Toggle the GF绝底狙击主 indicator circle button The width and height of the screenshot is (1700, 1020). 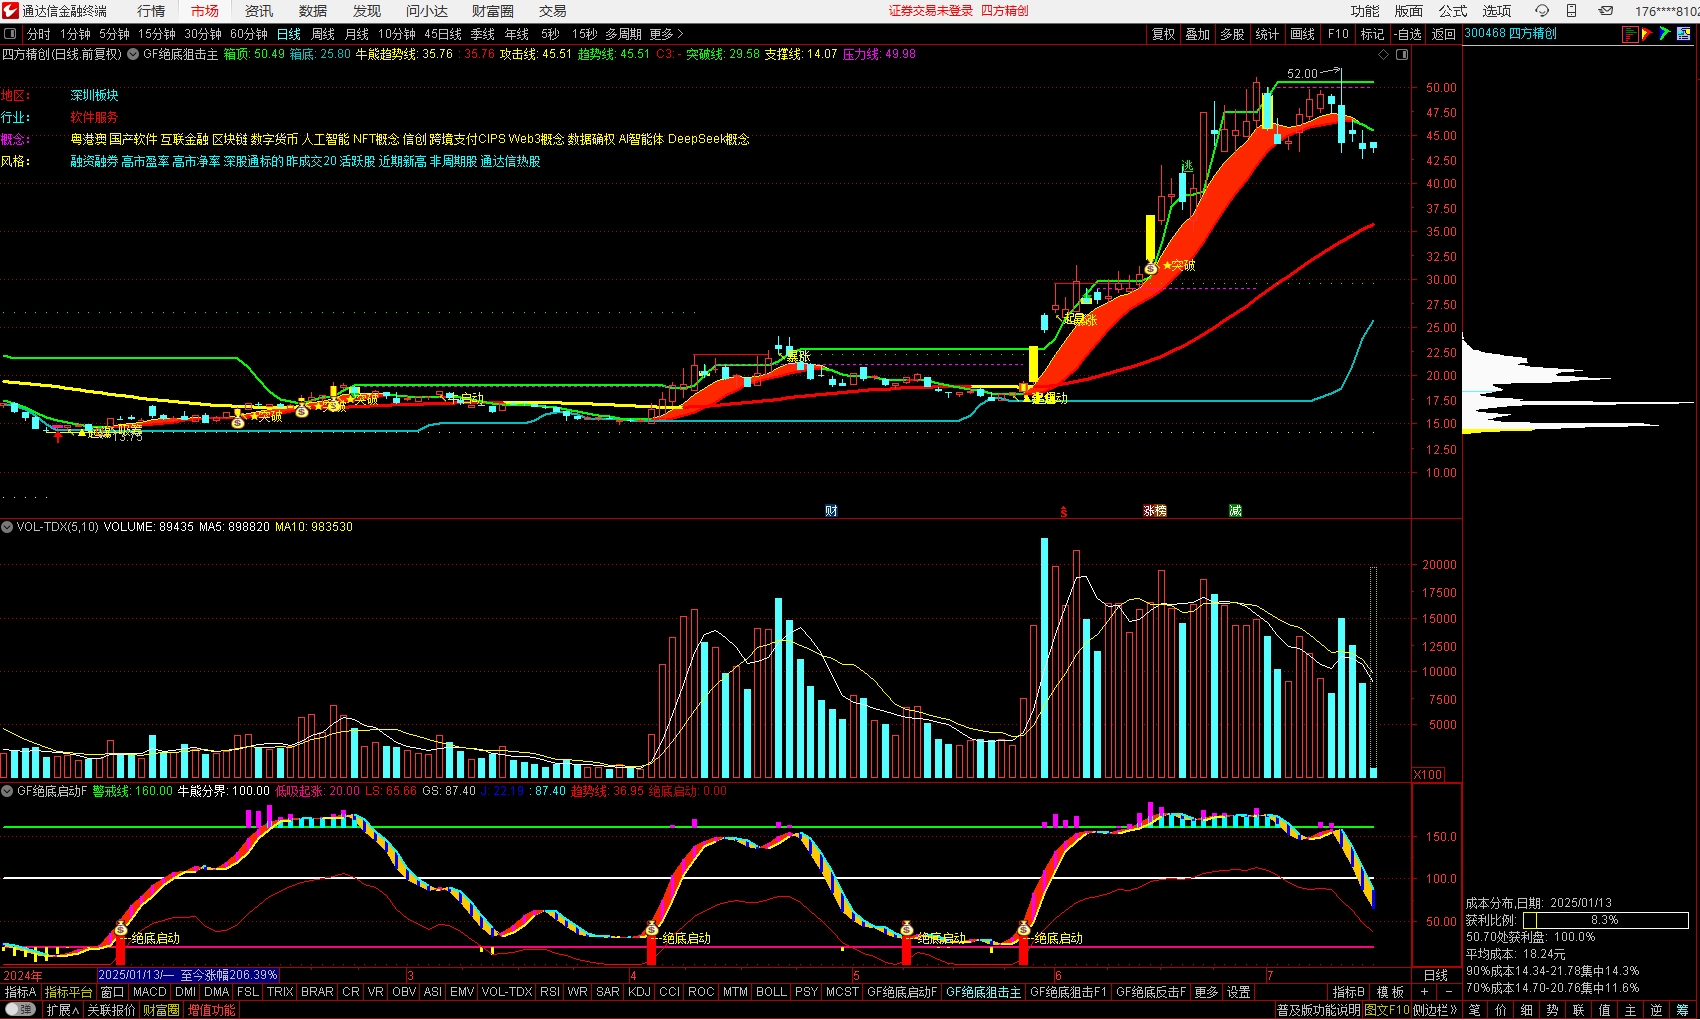tap(133, 54)
